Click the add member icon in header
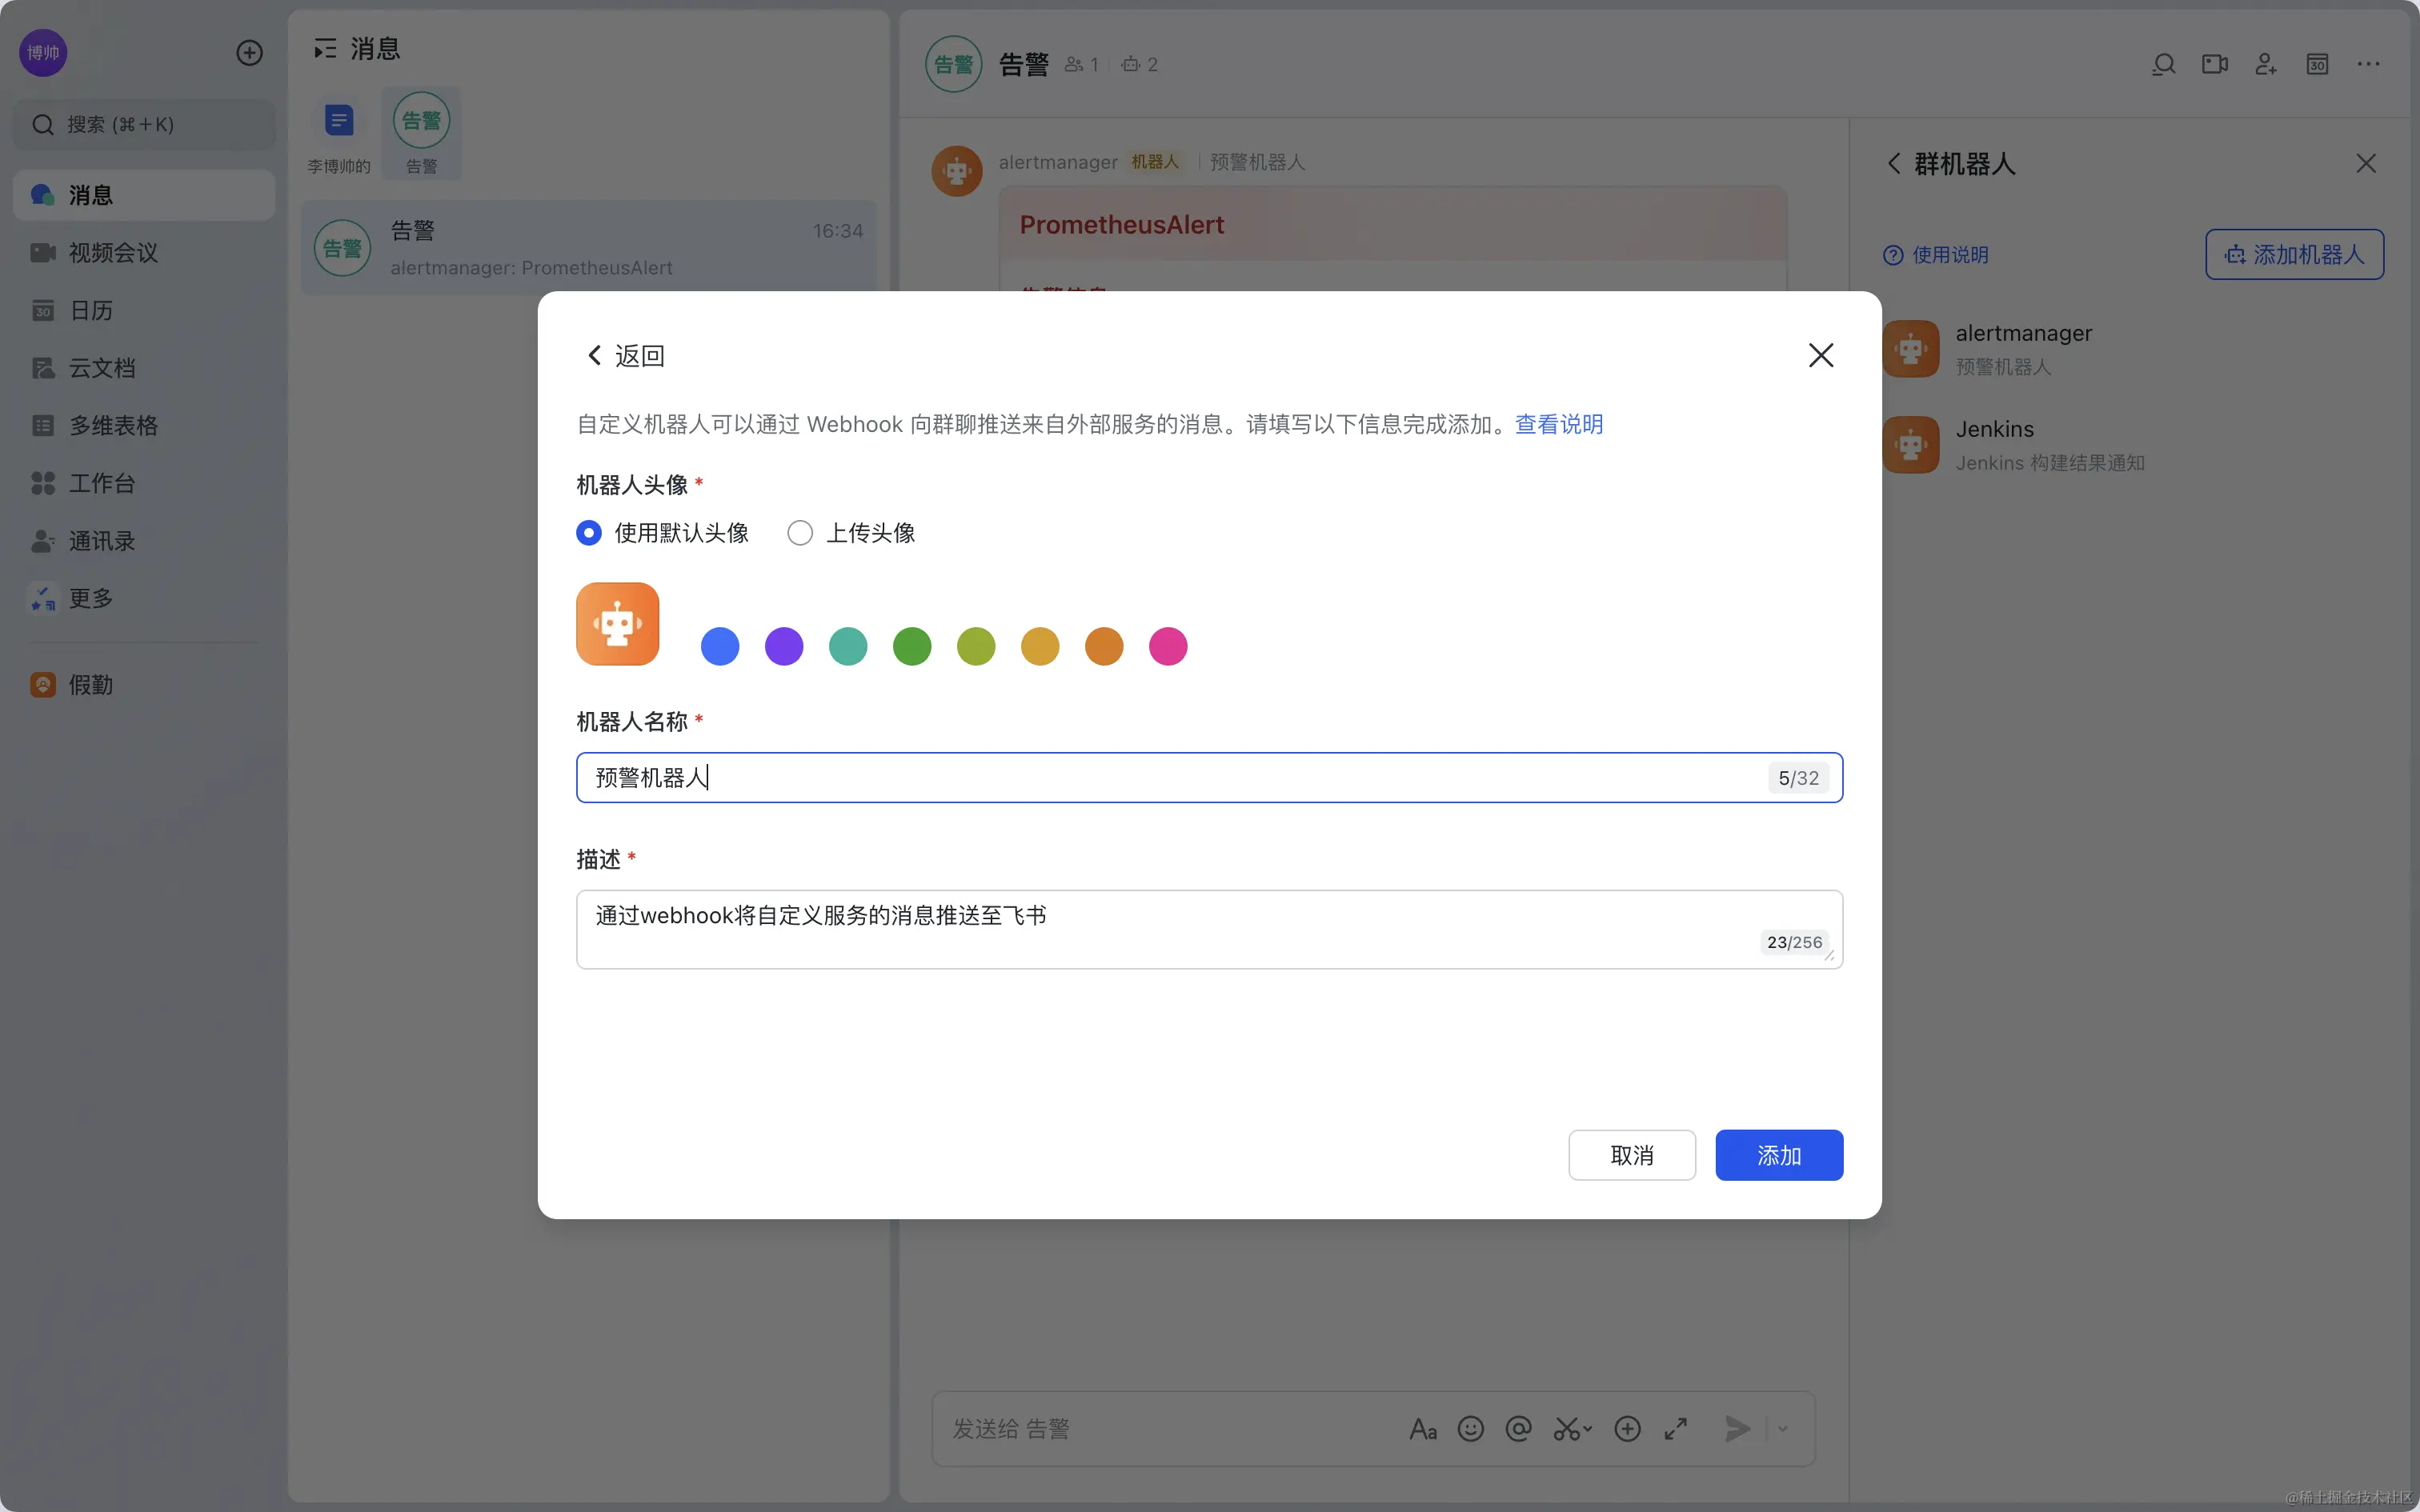 click(2265, 64)
